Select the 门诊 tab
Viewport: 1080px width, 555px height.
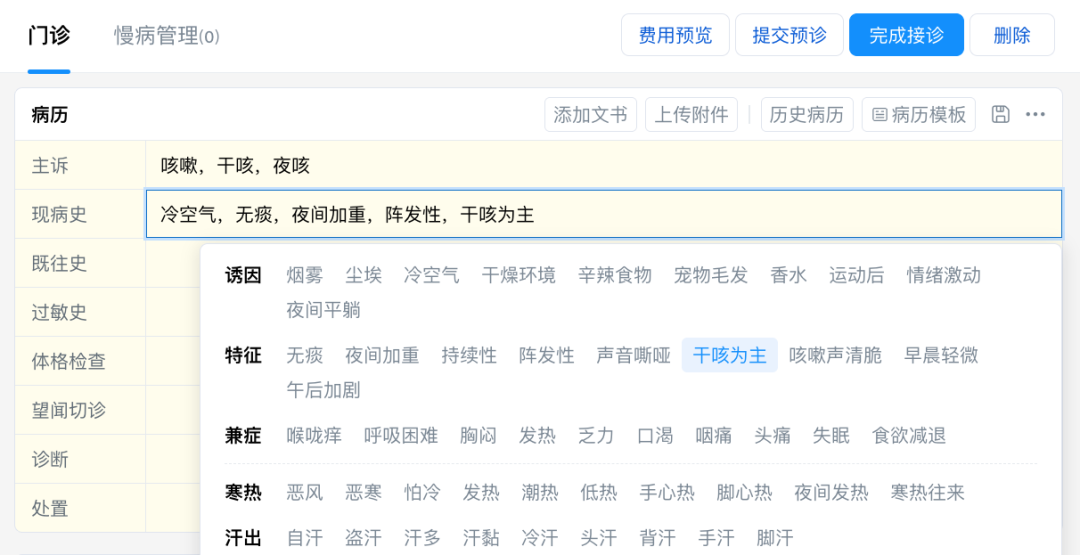(x=49, y=36)
